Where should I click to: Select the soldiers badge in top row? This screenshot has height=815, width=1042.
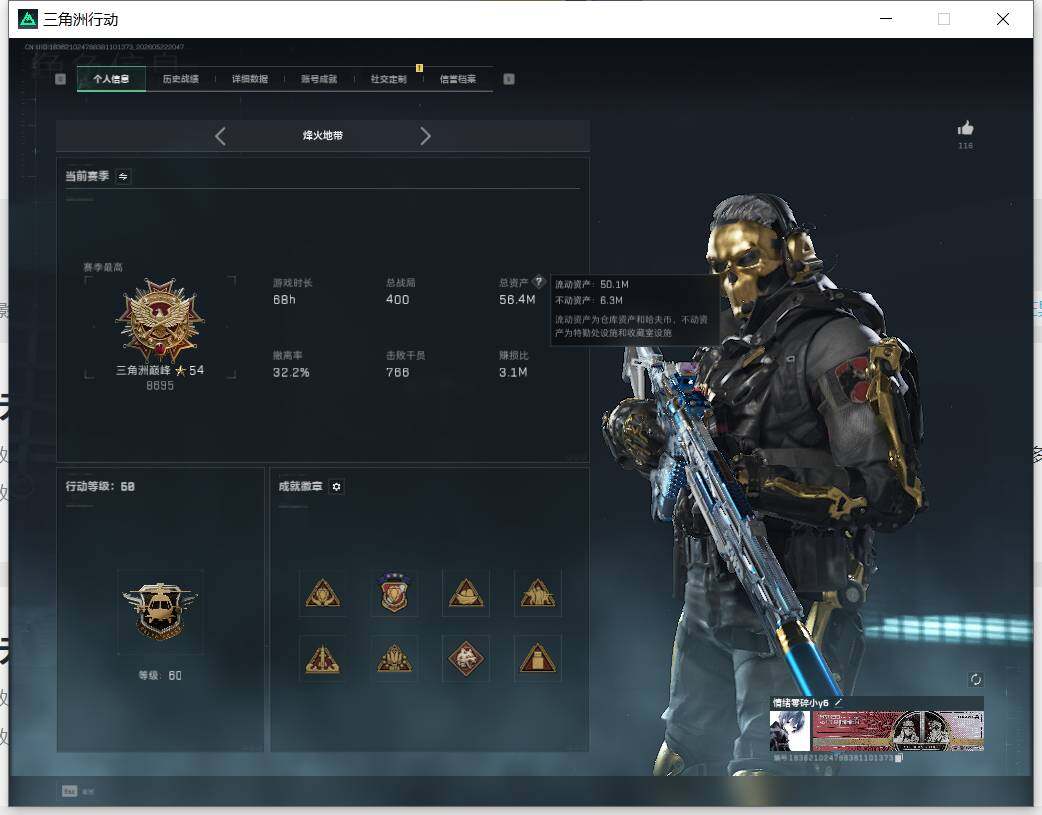[x=538, y=593]
